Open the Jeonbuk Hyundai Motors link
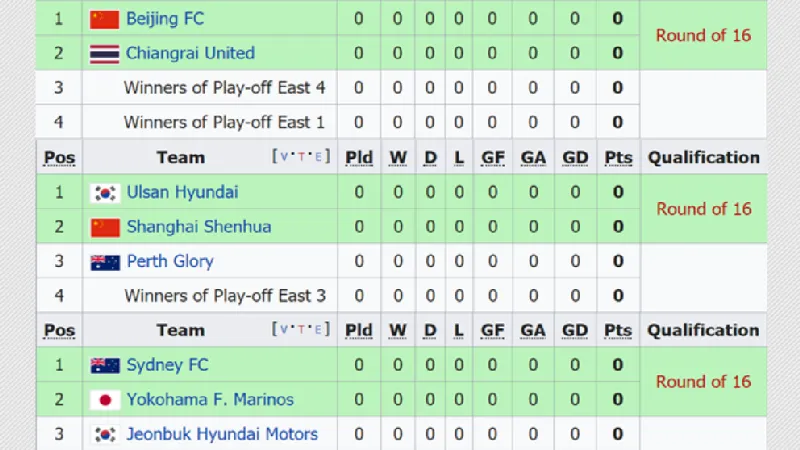The height and width of the screenshot is (450, 800). pyautogui.click(x=221, y=434)
